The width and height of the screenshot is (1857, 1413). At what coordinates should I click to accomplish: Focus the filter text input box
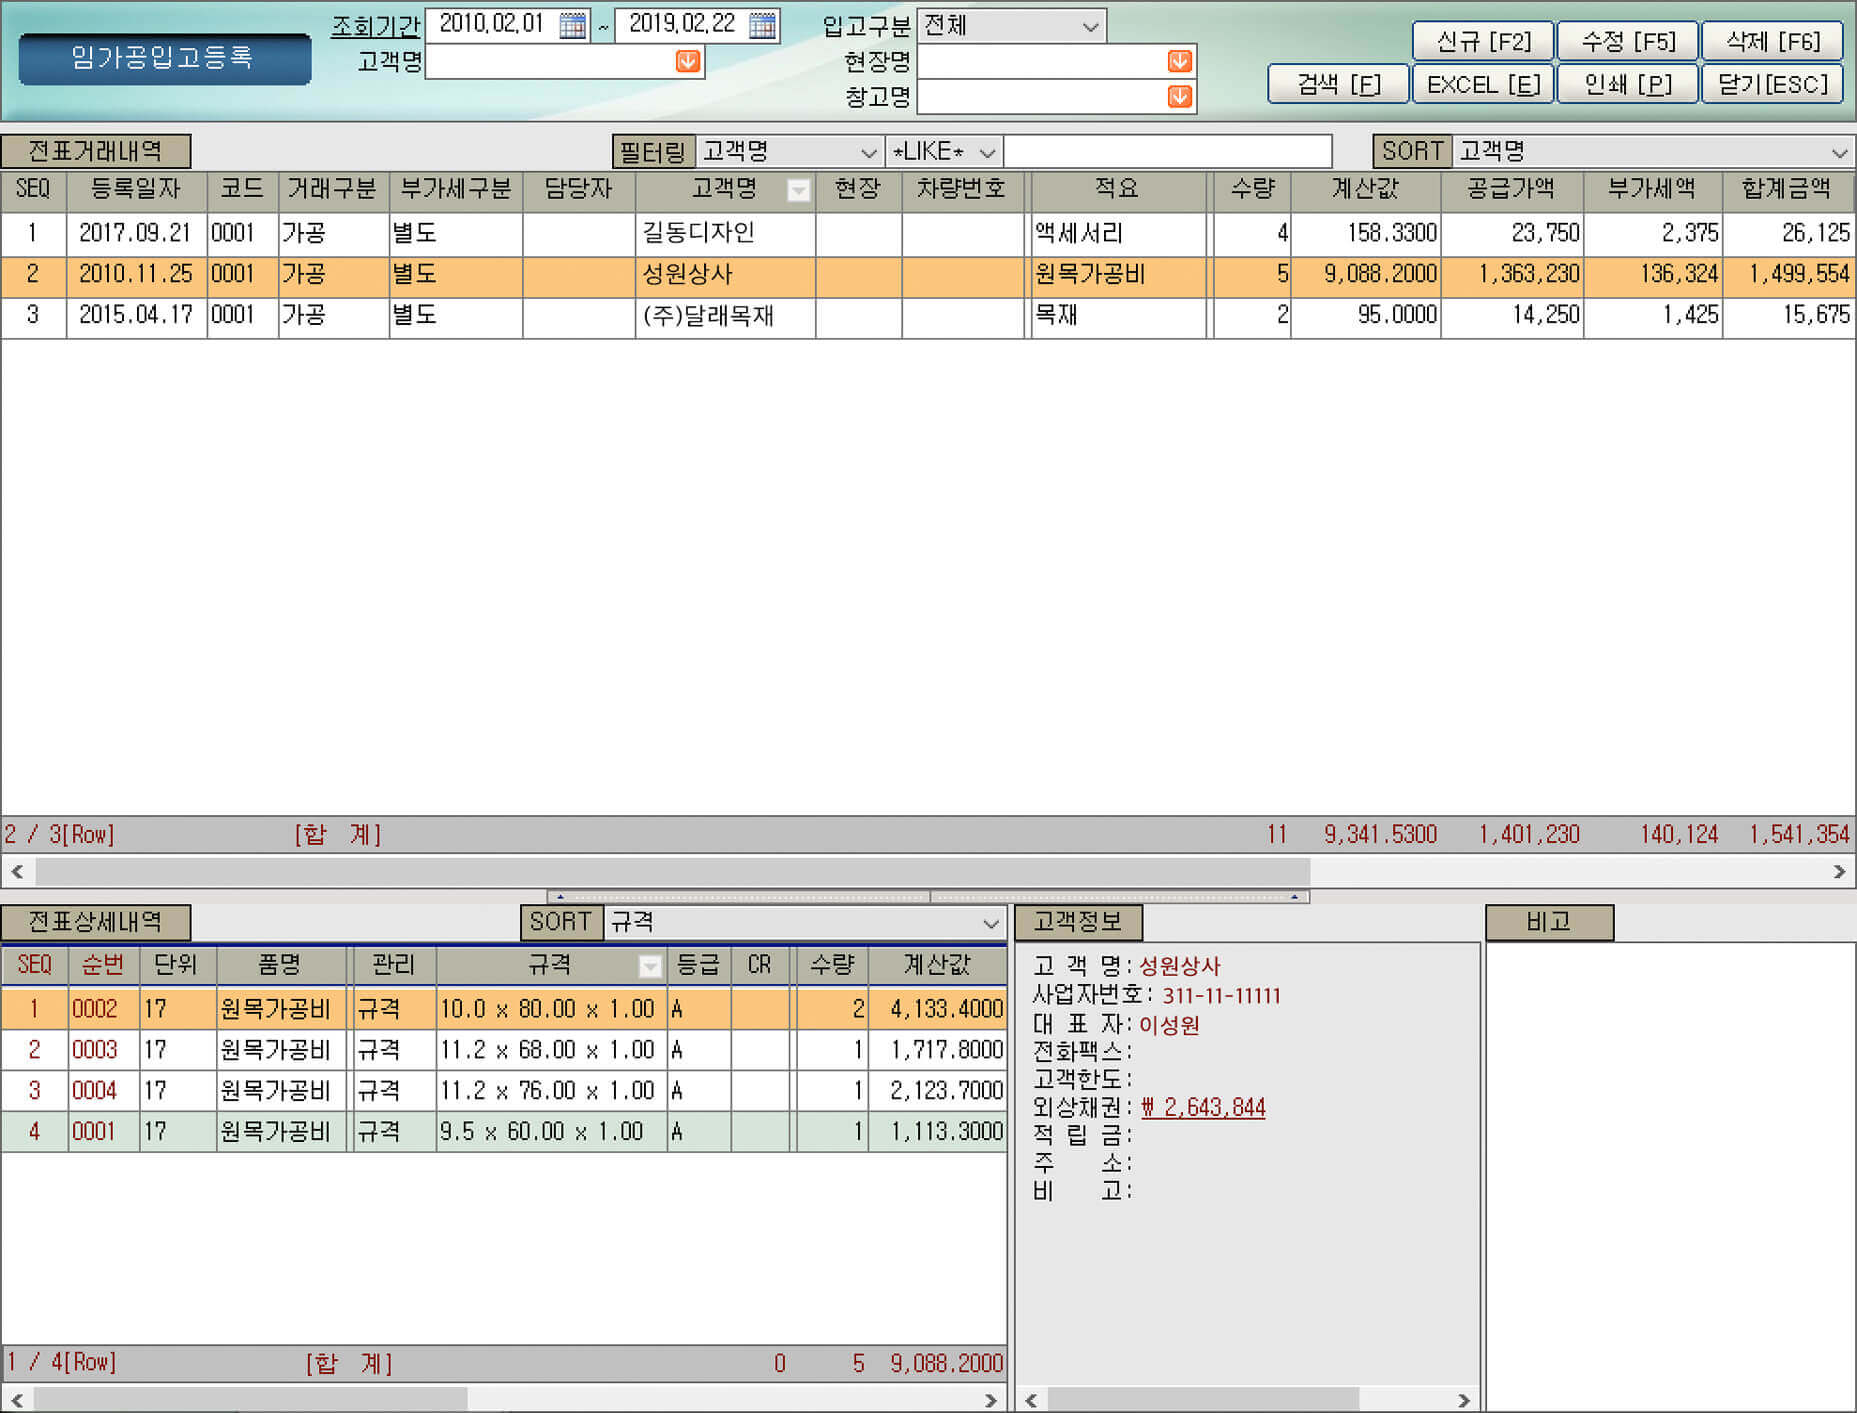pos(1168,152)
